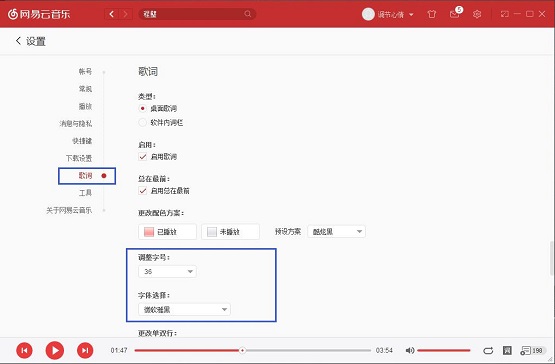Click the 已播放 color button

tap(167, 232)
